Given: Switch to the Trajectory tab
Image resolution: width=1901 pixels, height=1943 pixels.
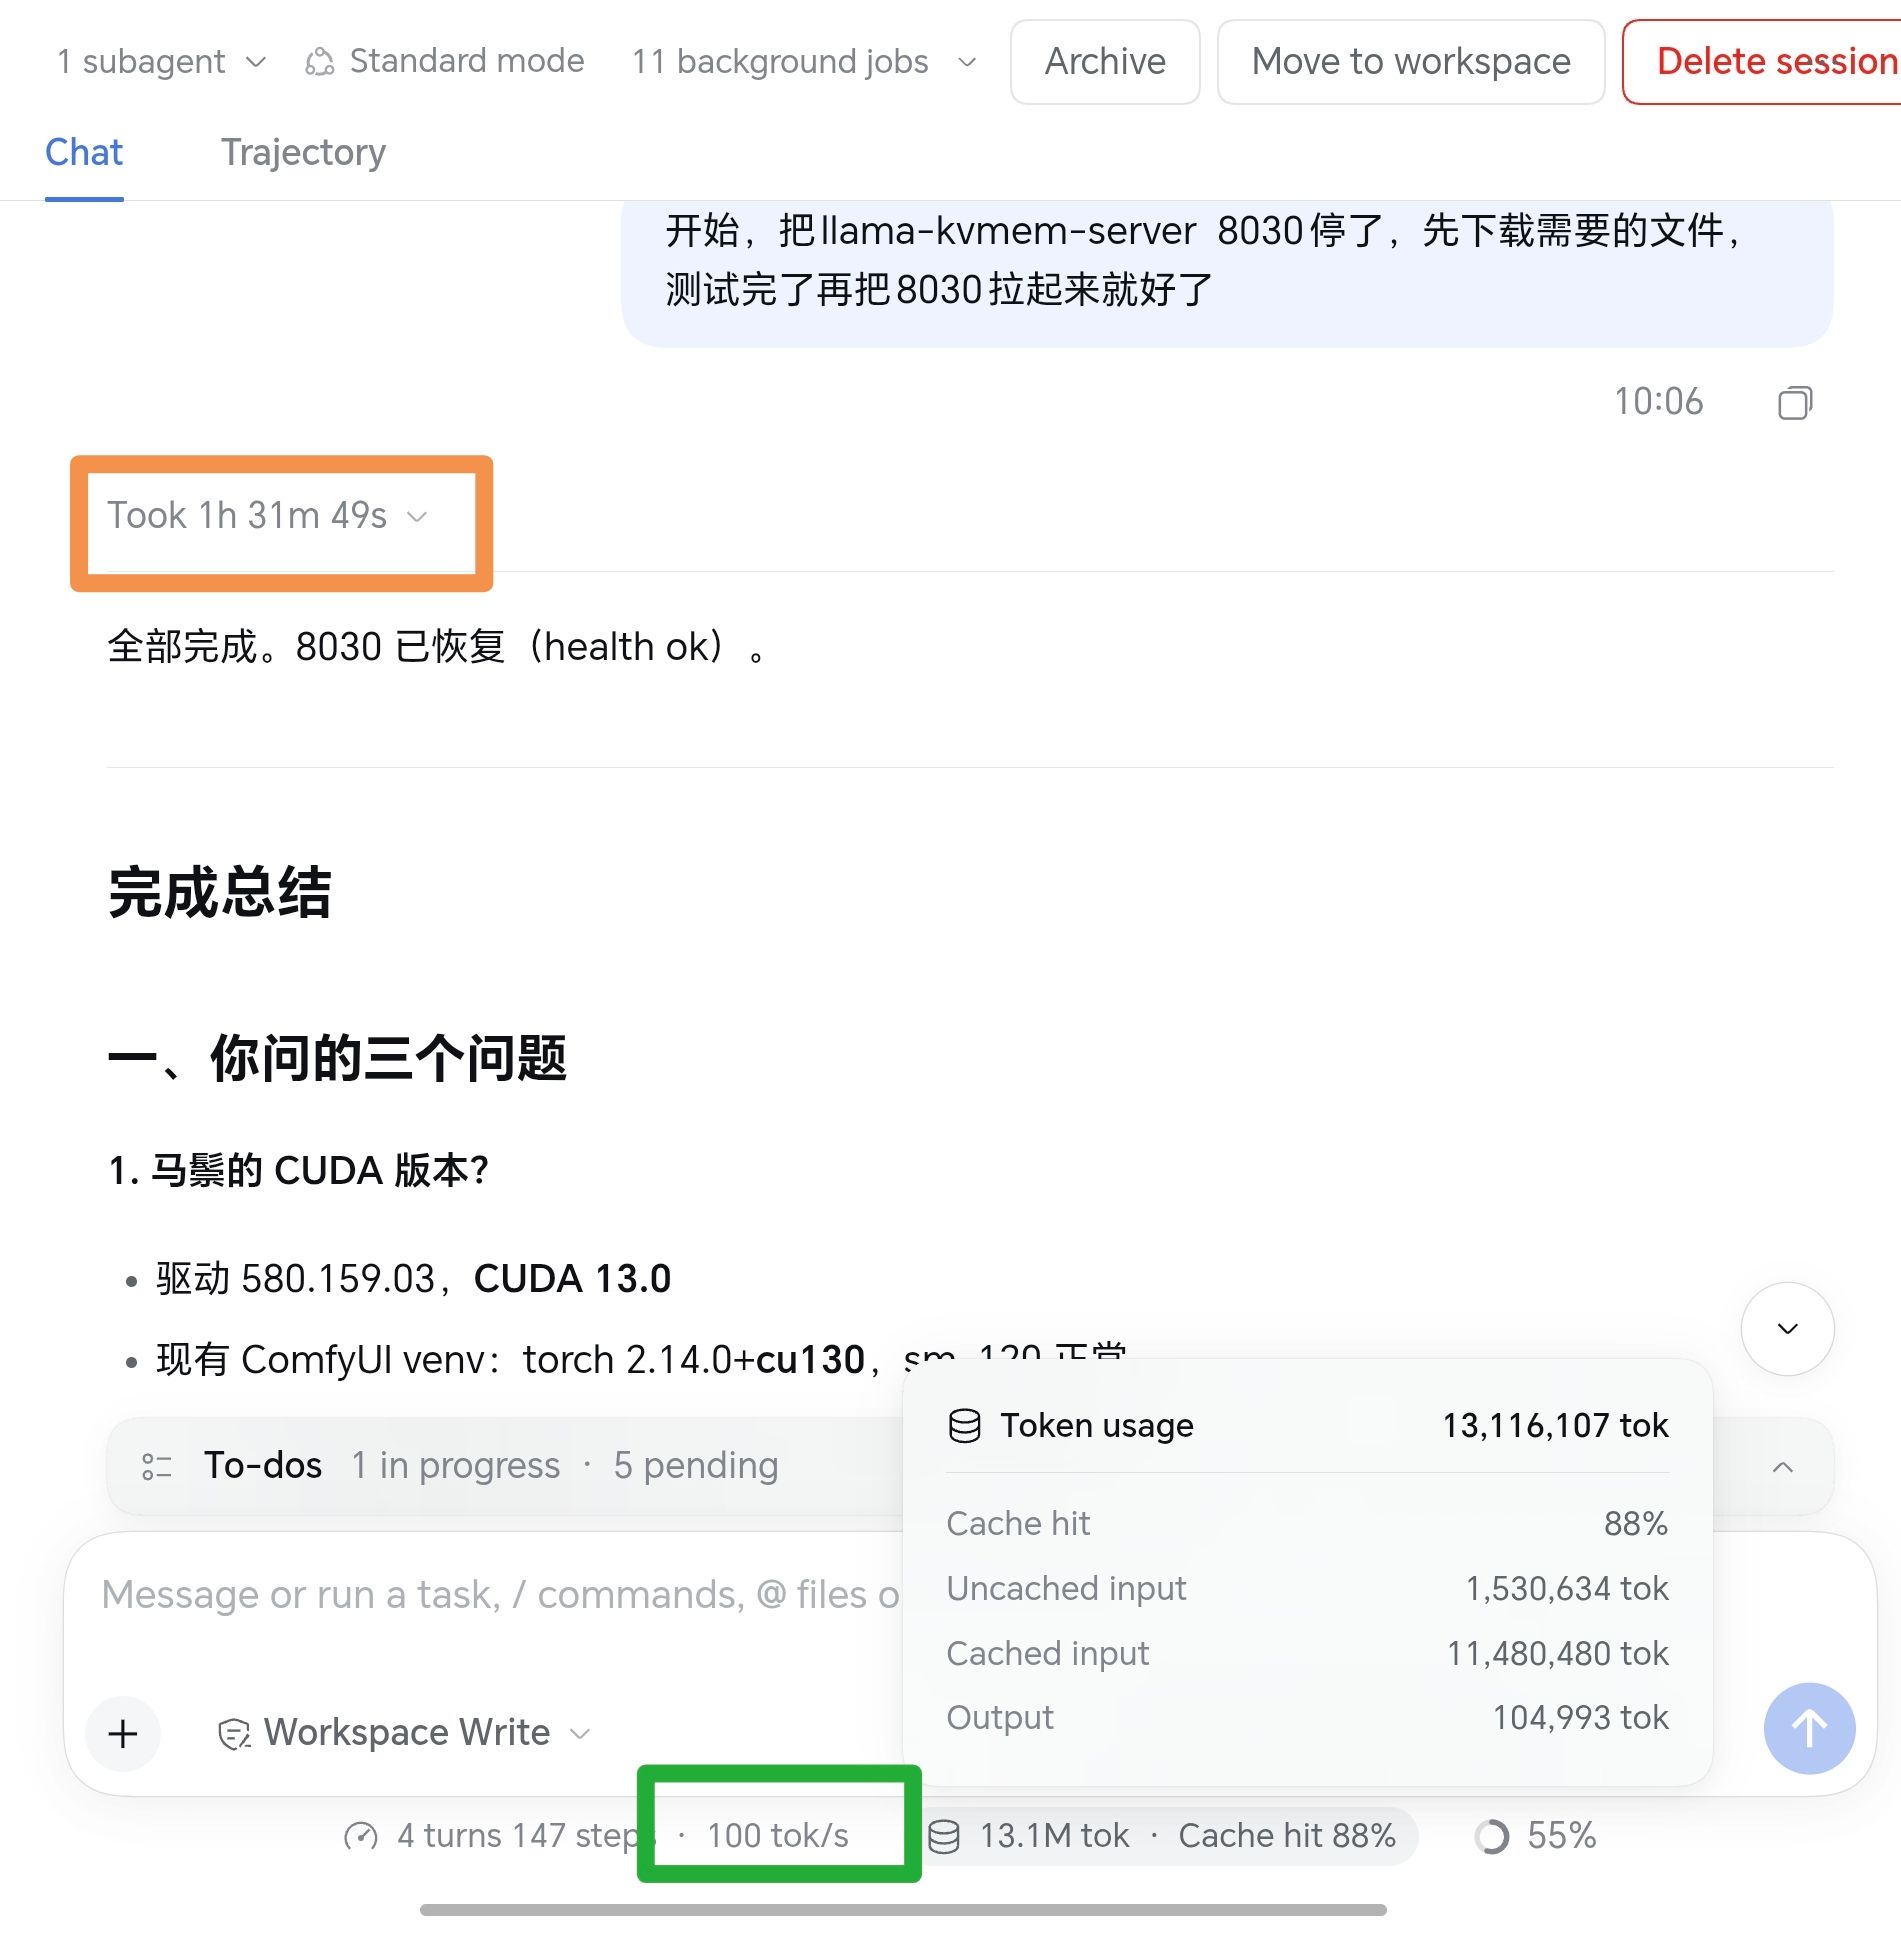Looking at the screenshot, I should pyautogui.click(x=303, y=152).
